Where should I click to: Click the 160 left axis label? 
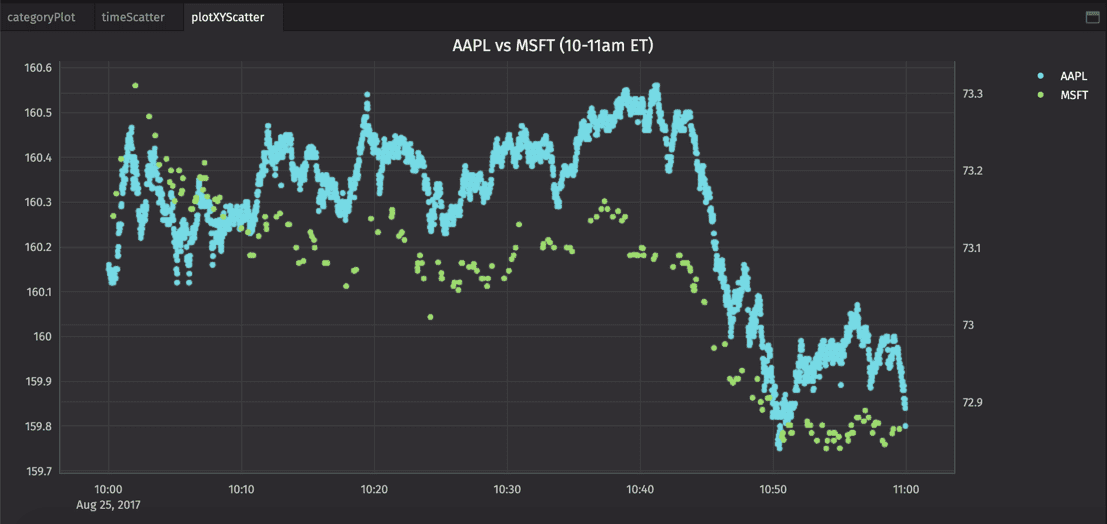coord(44,337)
